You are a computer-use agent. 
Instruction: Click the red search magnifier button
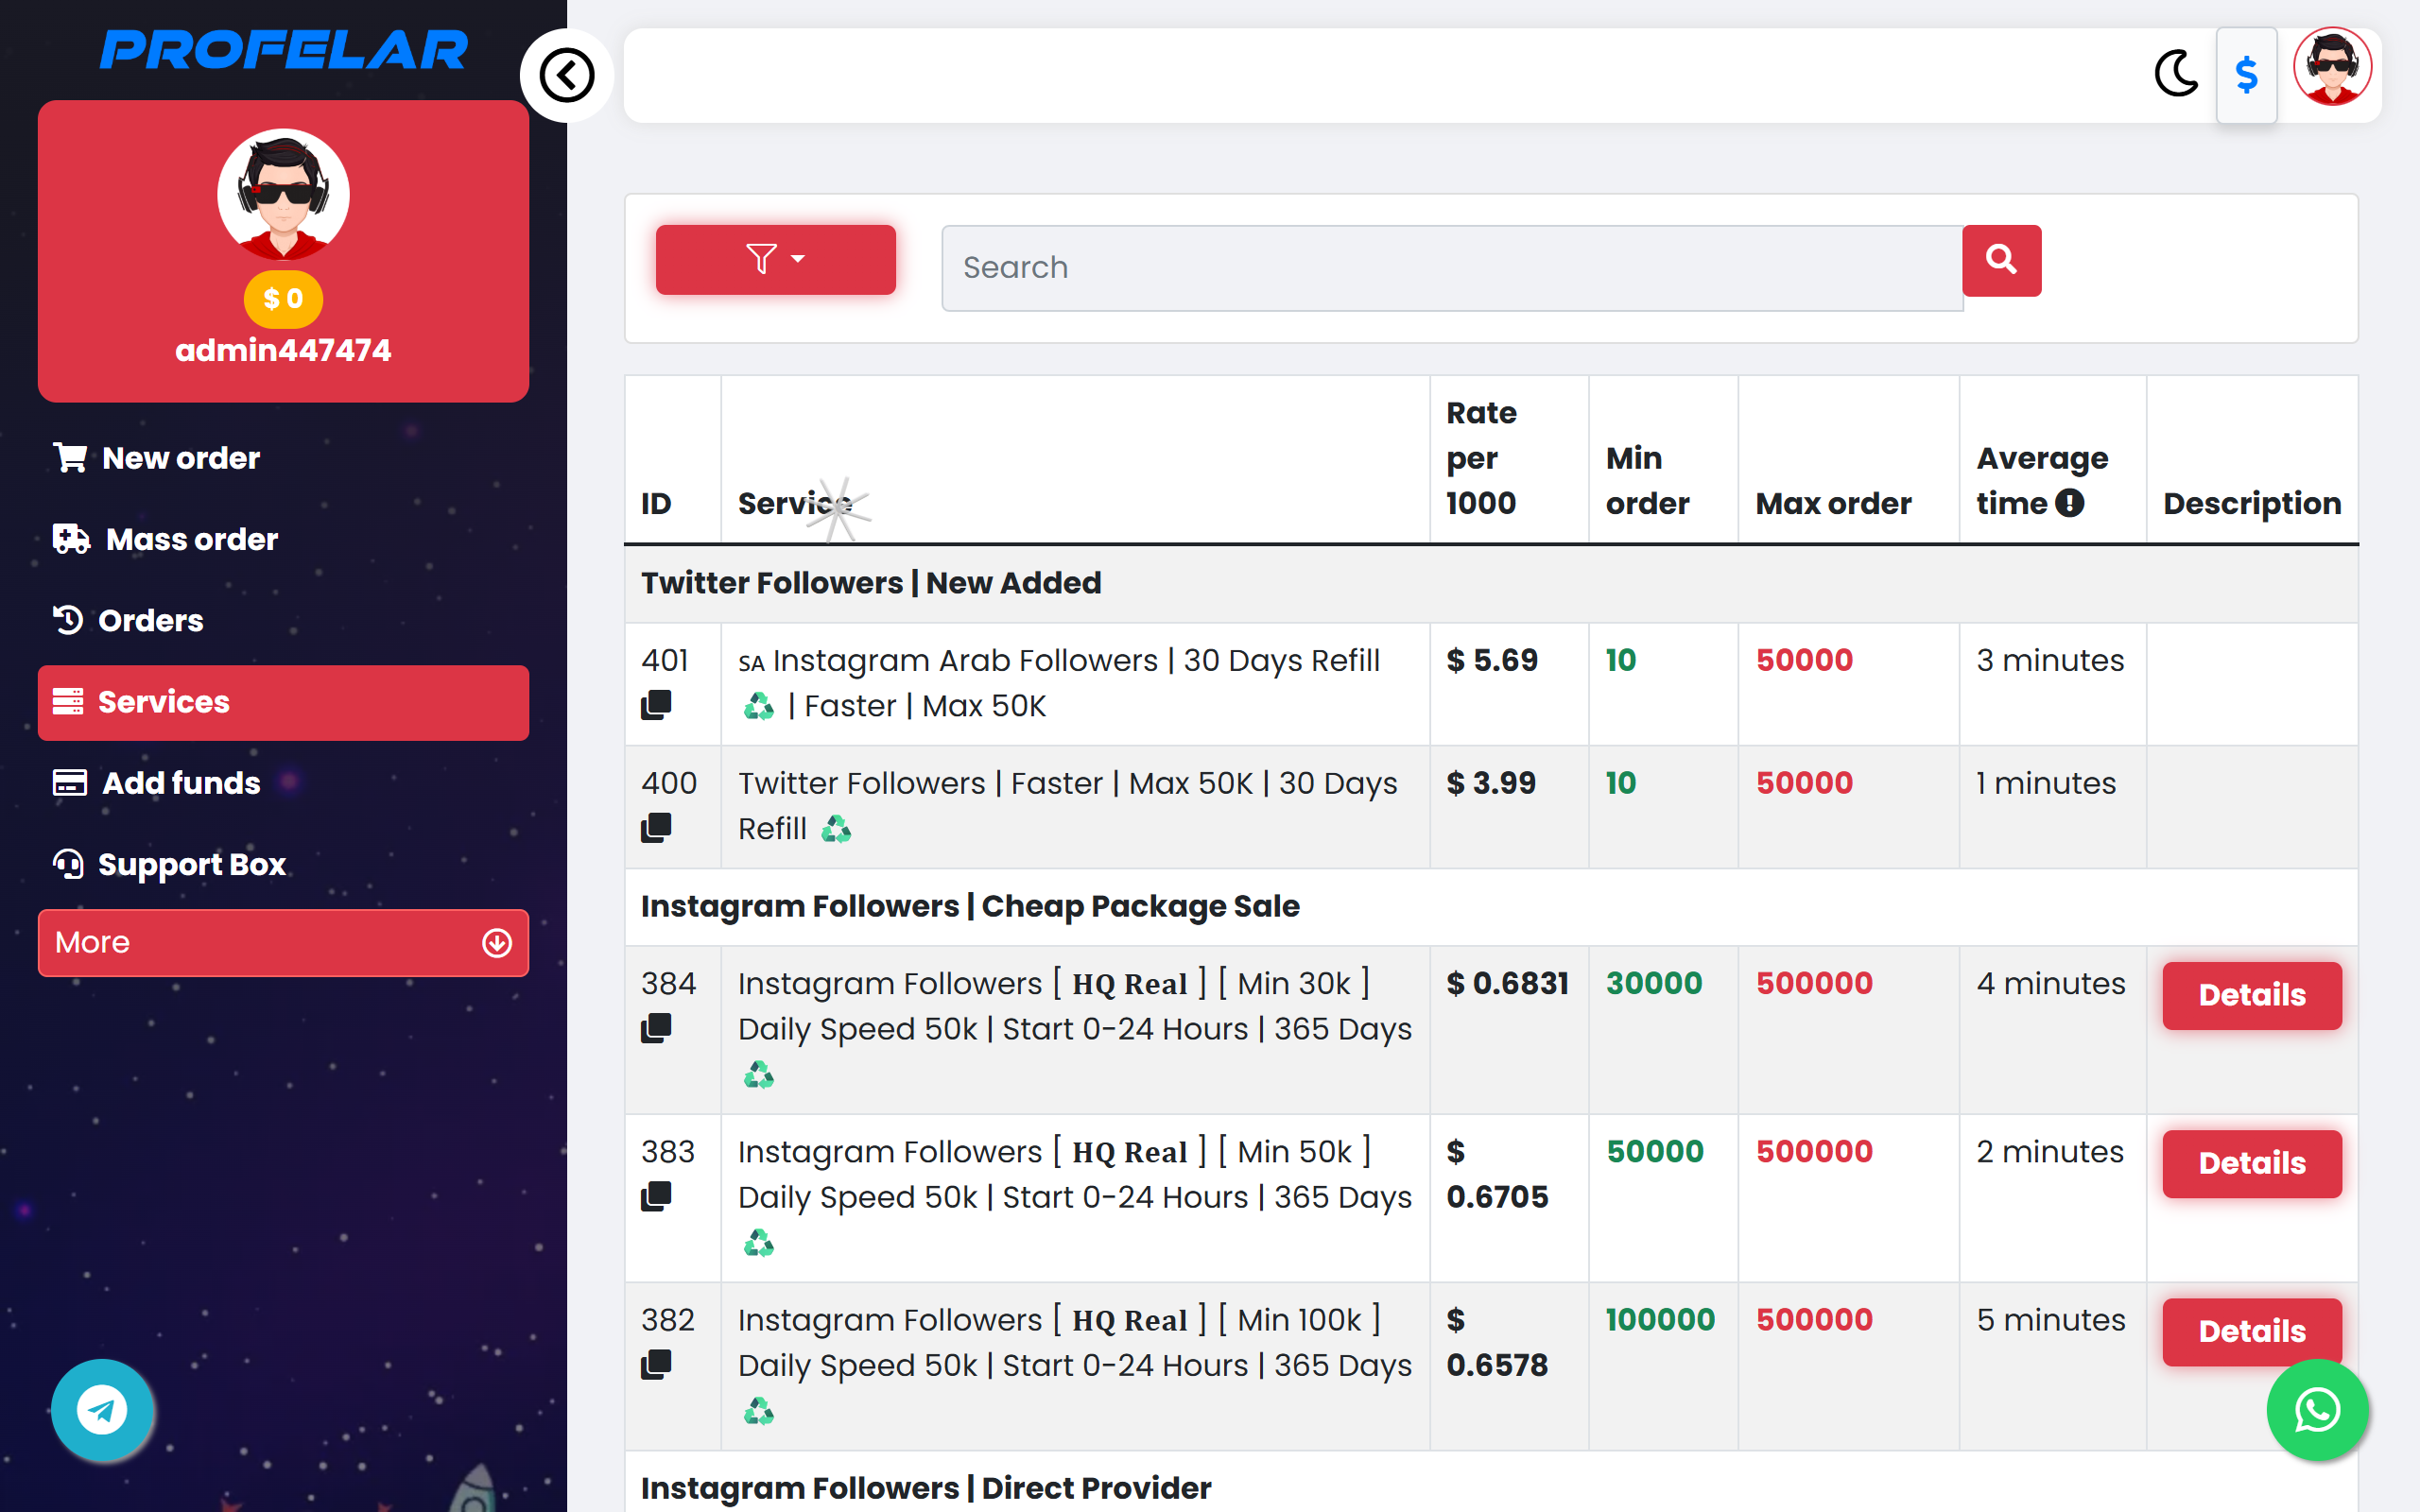(x=2001, y=260)
